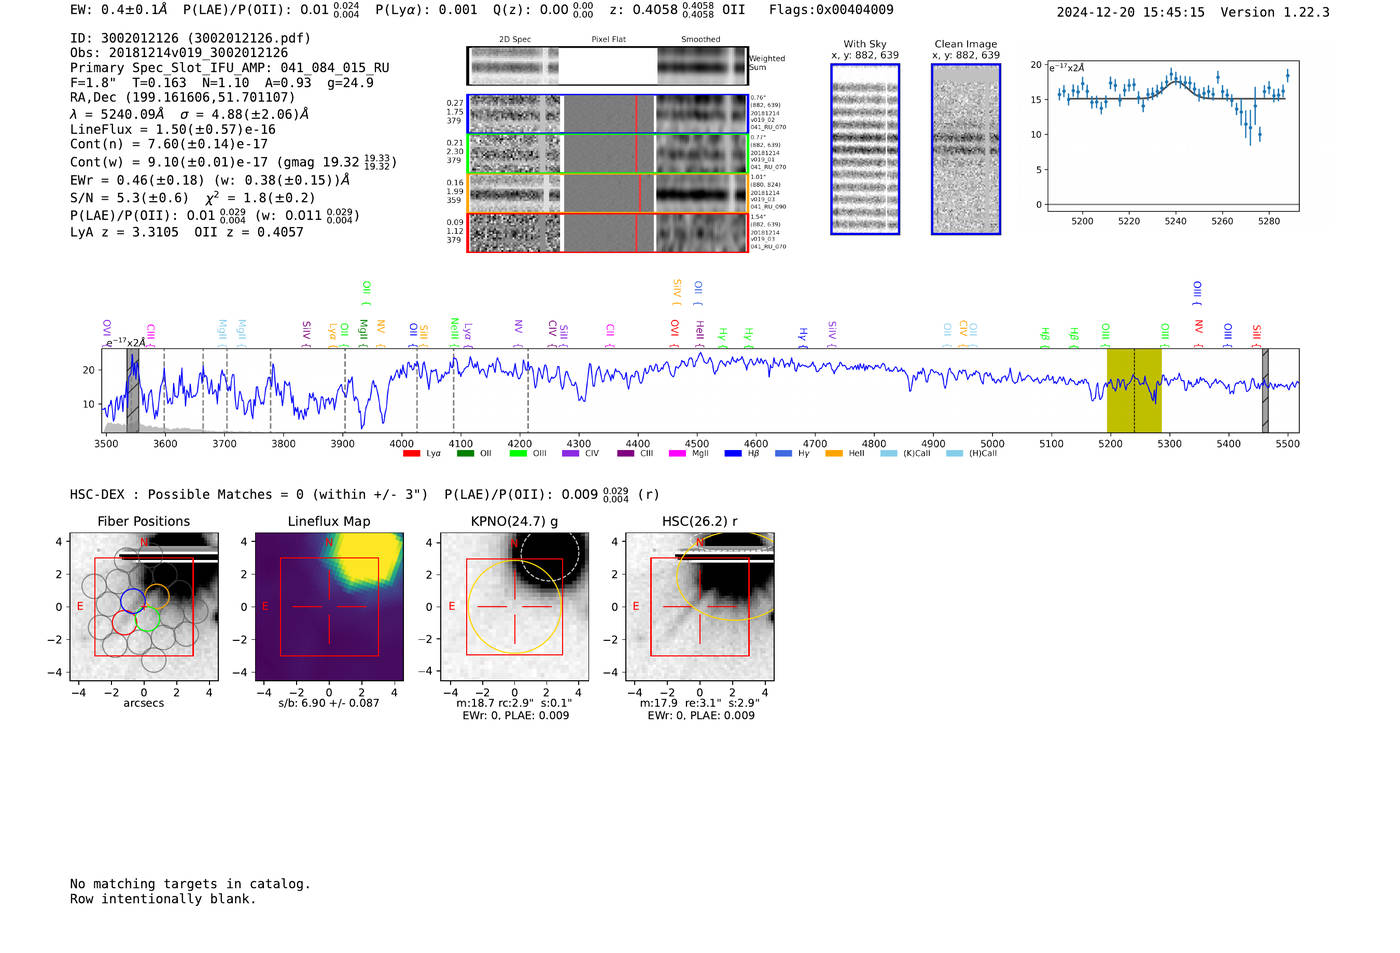Click the timestamp 2024-12-20 15:45:15
The image size is (1400, 953).
[1131, 12]
